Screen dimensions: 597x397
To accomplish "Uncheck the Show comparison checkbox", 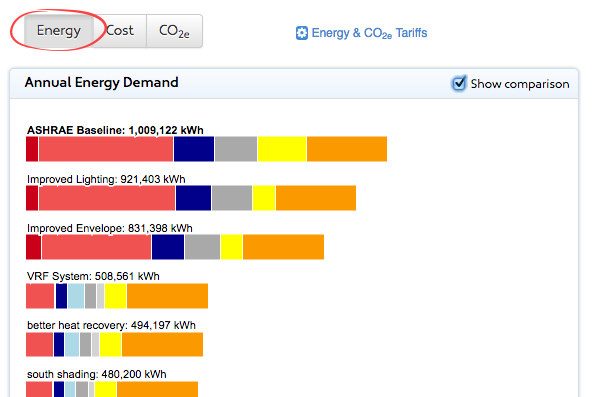I will click(459, 83).
